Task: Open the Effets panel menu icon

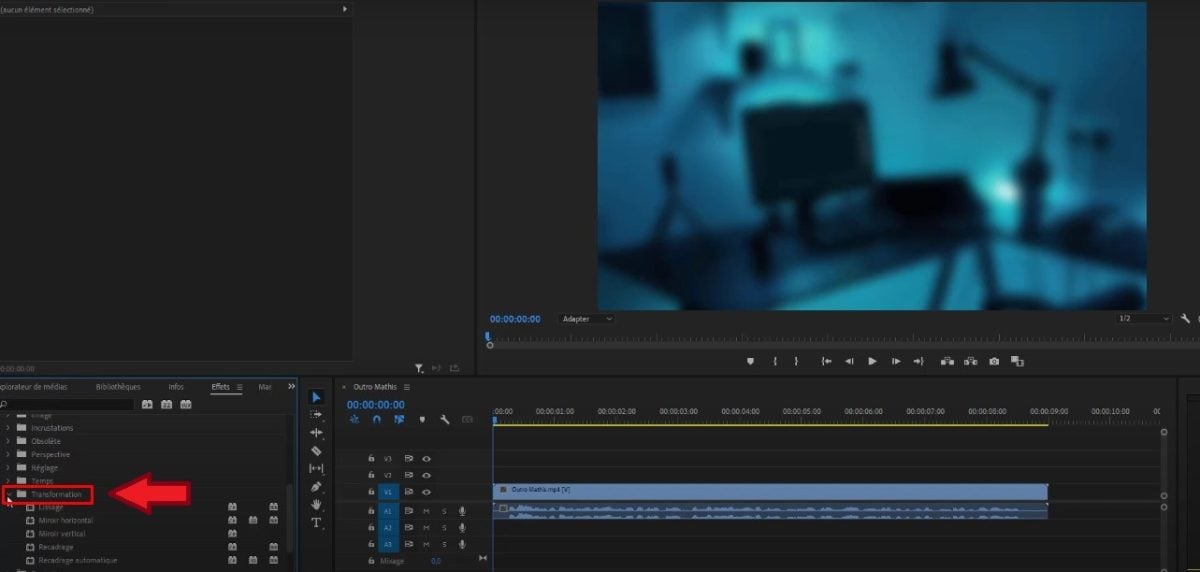Action: (240, 387)
